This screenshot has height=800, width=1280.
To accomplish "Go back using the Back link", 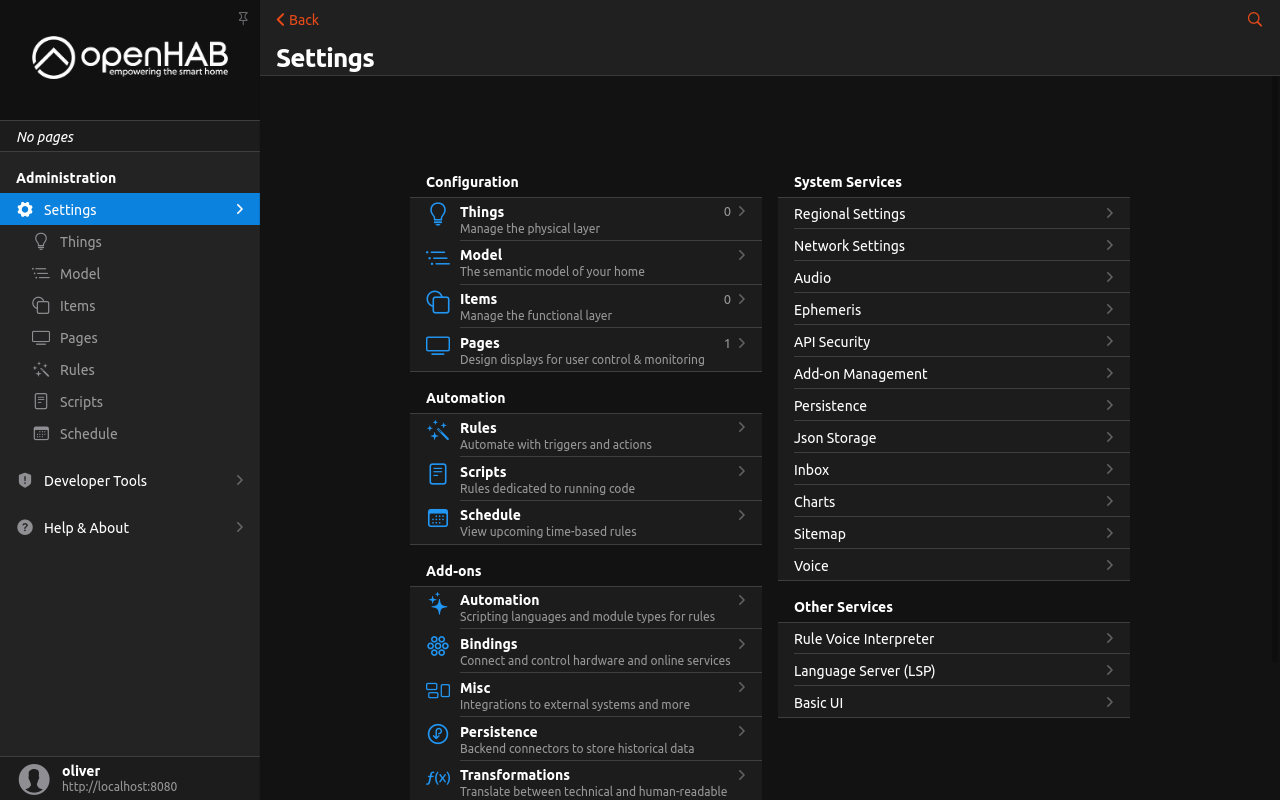I will 298,20.
